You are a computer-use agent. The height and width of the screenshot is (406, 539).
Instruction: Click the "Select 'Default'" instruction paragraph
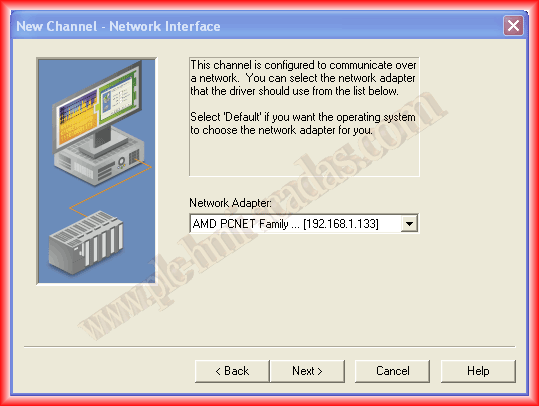point(302,123)
